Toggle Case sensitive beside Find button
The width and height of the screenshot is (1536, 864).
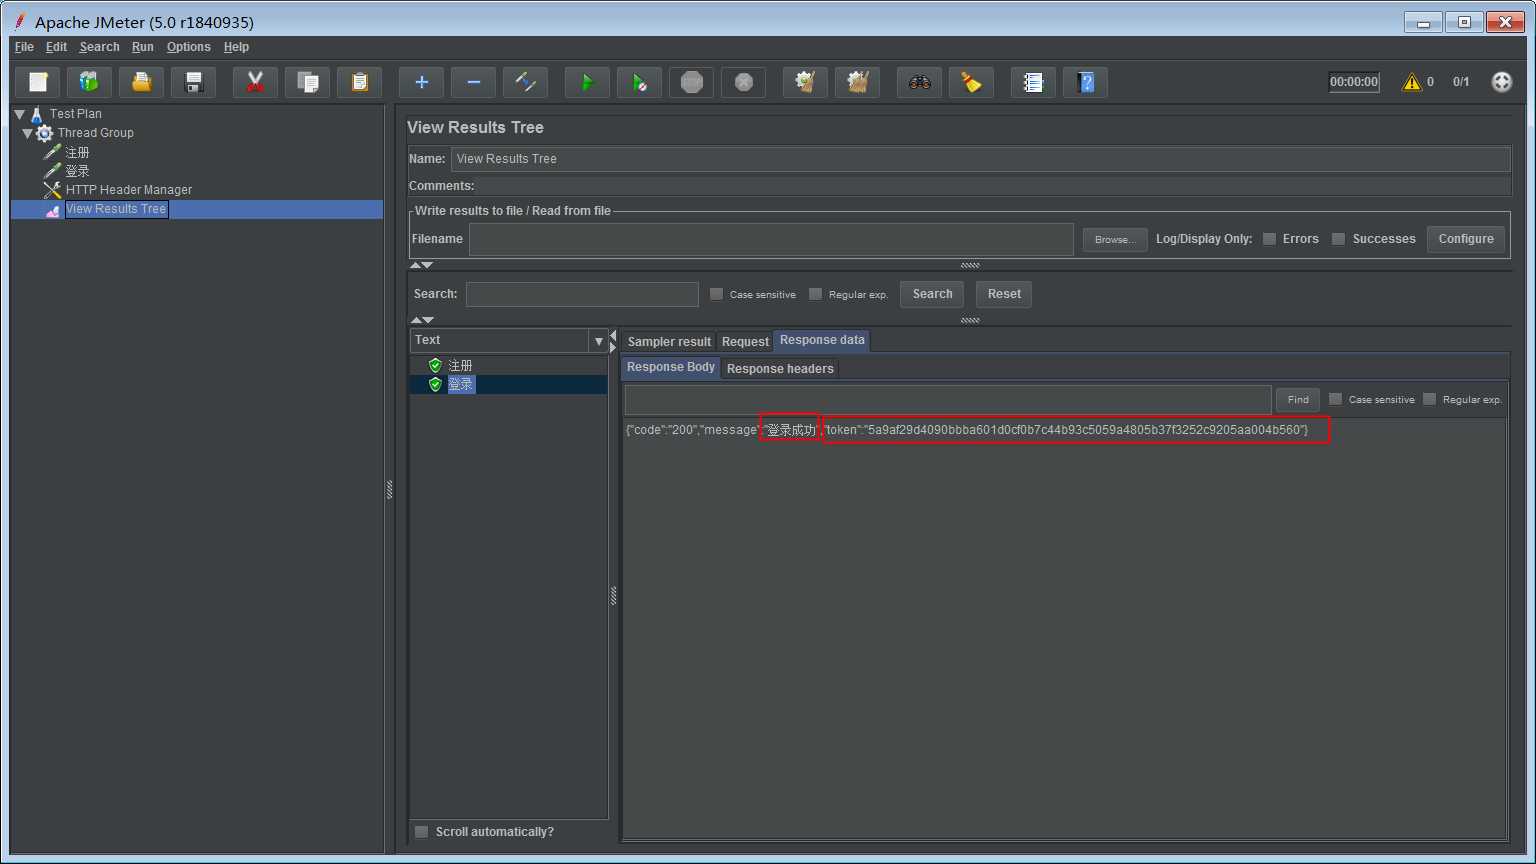[x=1335, y=399]
